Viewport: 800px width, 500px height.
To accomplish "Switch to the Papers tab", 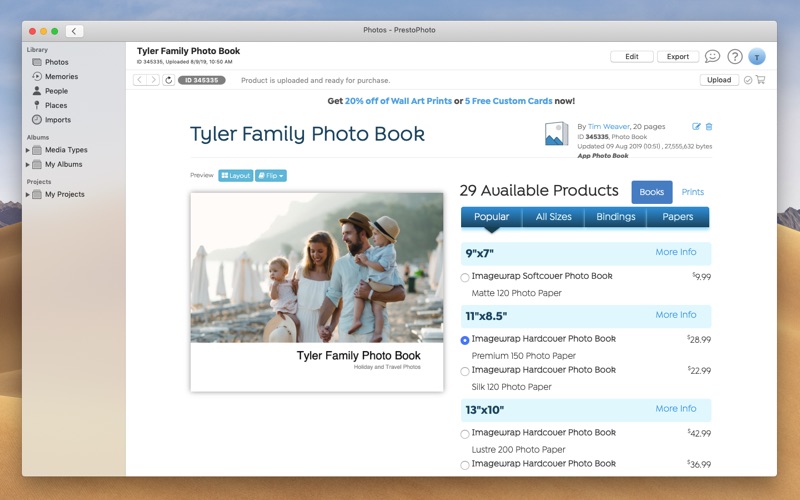I will pos(678,217).
